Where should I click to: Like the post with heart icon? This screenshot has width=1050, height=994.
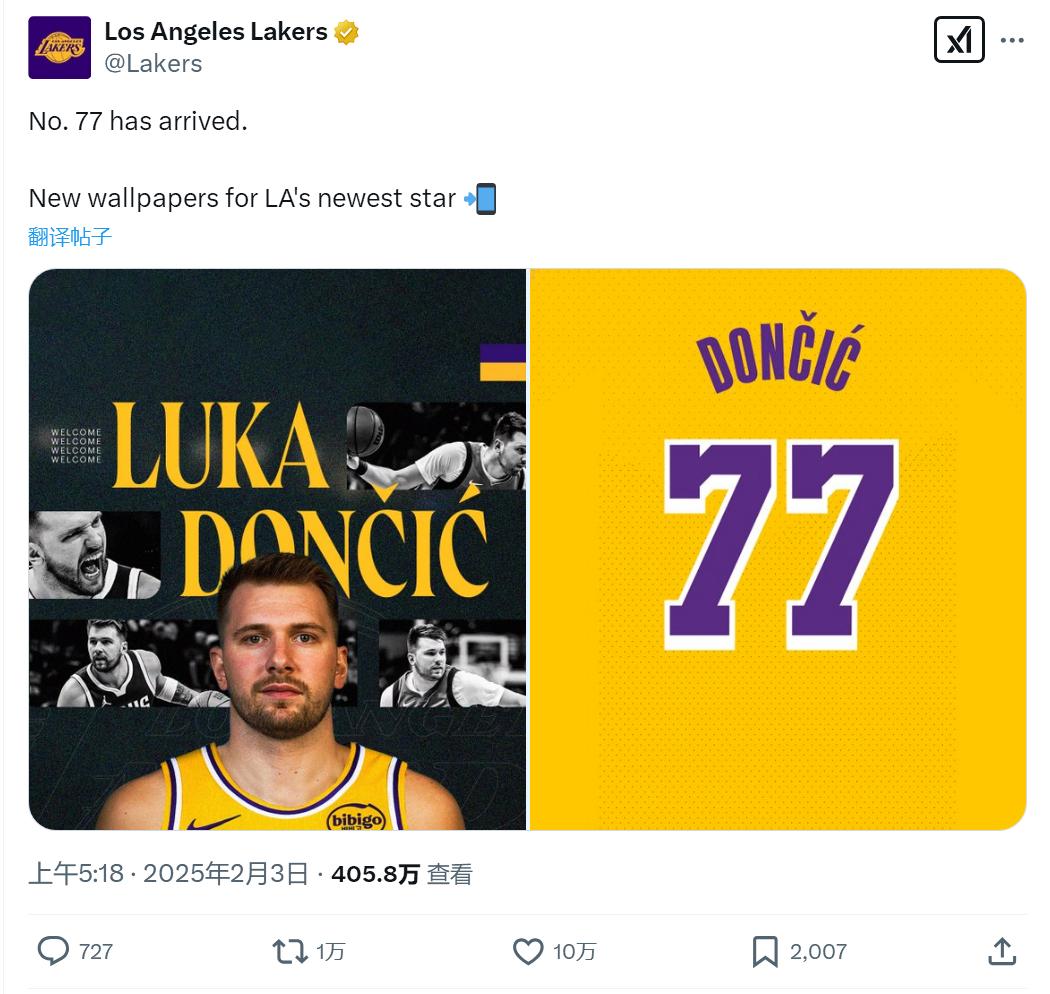pos(528,951)
